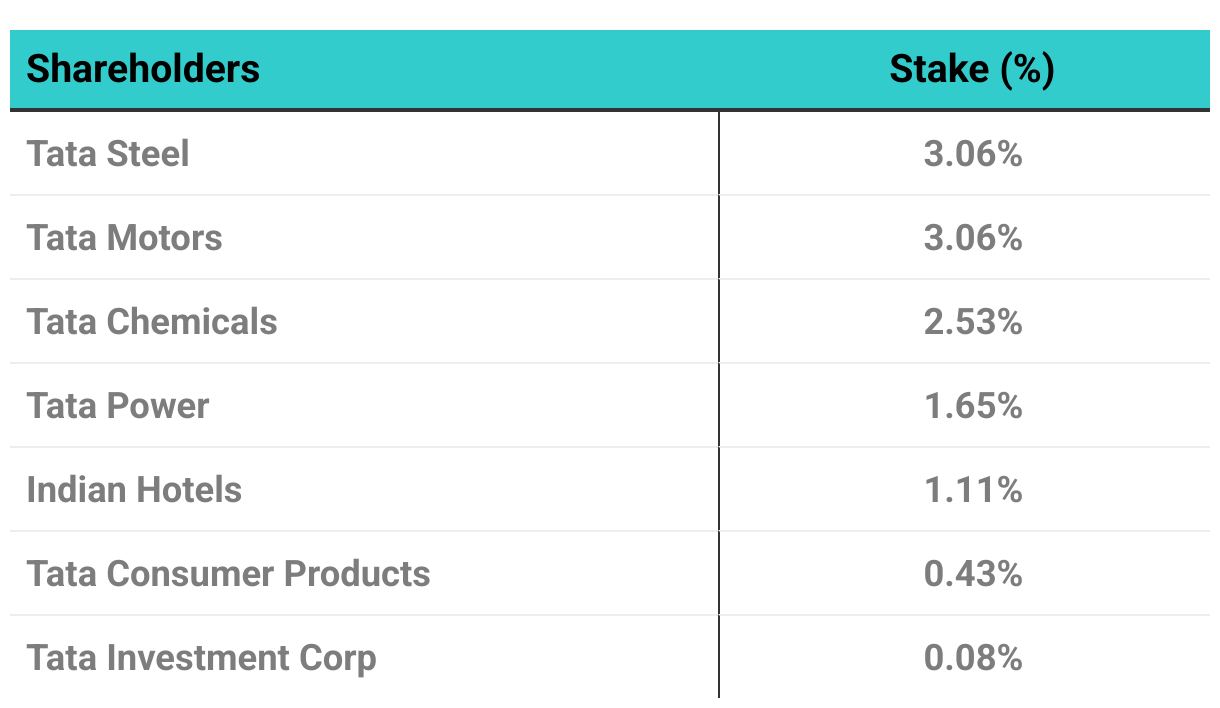Select the Tata Motors row label
The image size is (1220, 708).
(125, 238)
